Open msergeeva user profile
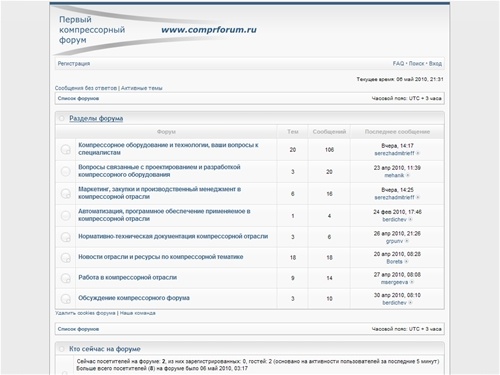The width and height of the screenshot is (500, 375). [394, 282]
